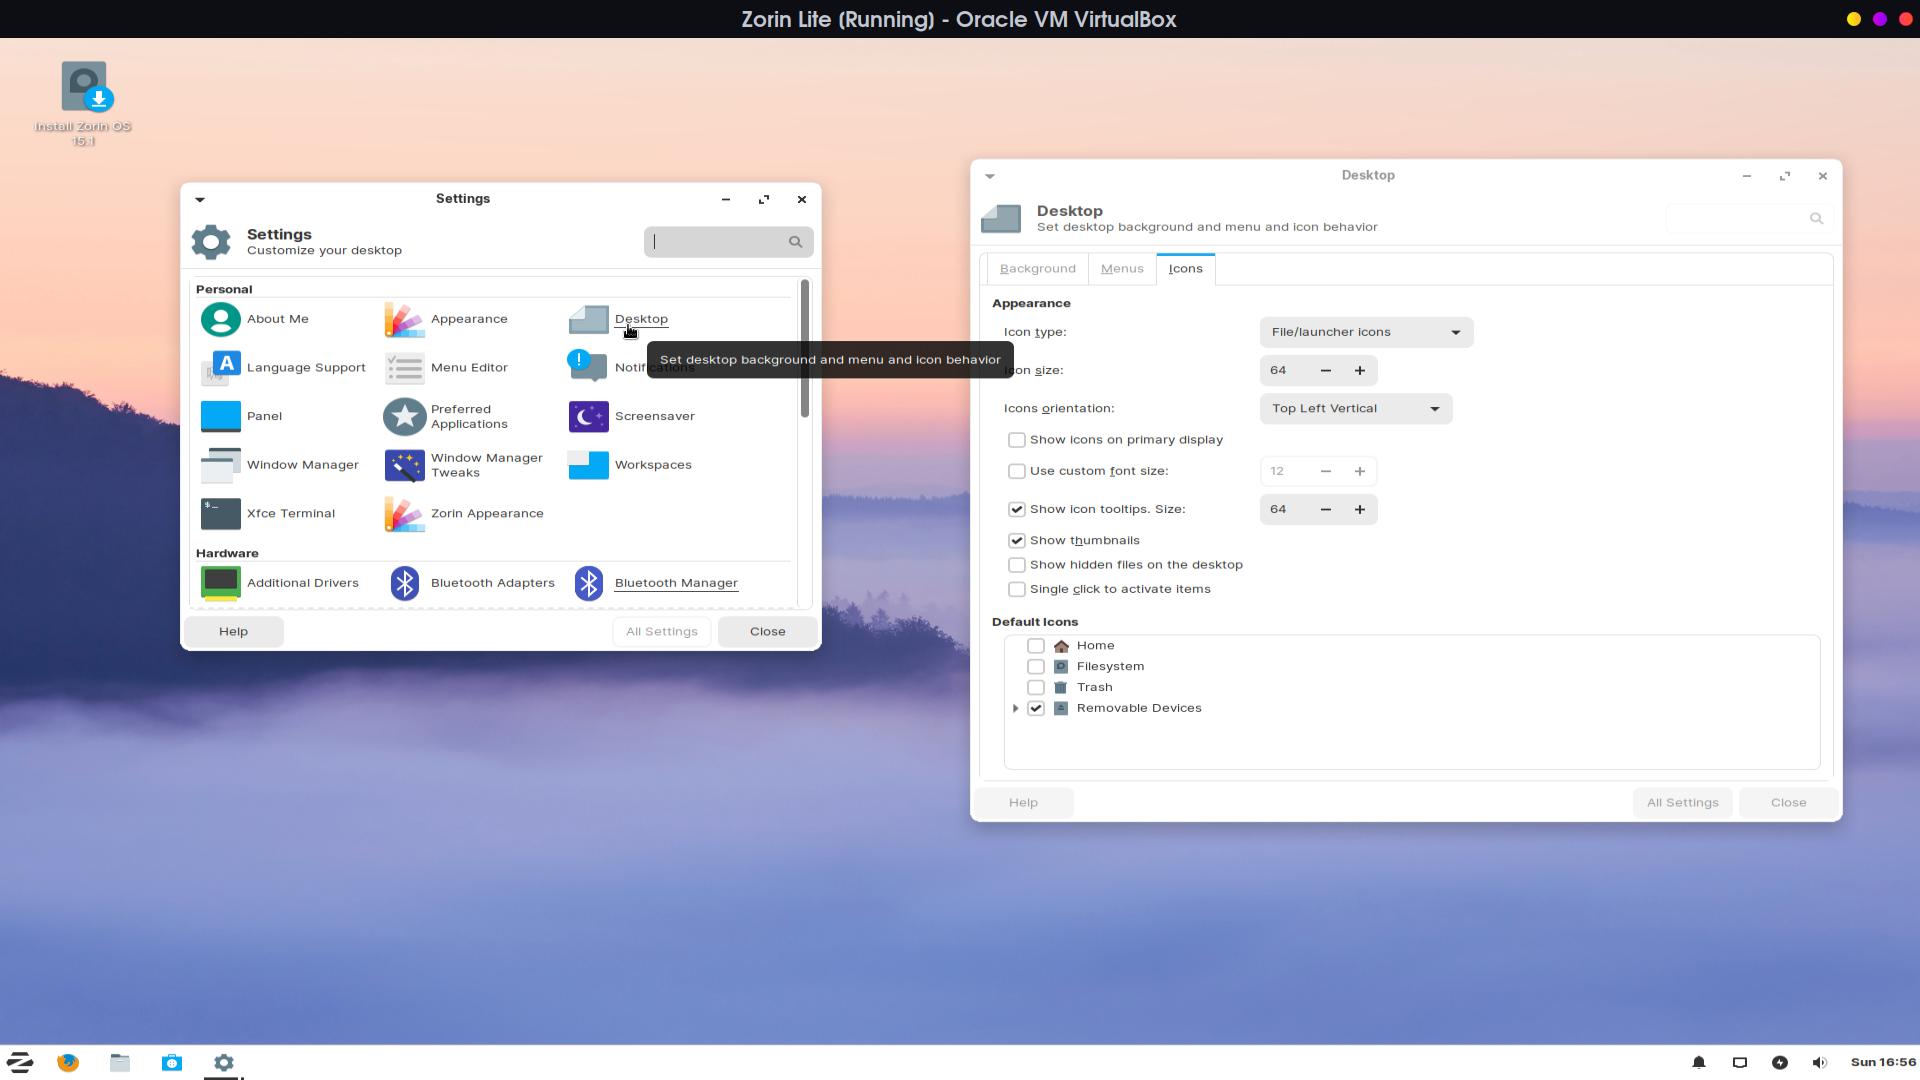This screenshot has height=1080, width=1920.
Task: Increase icon size using plus stepper
Action: pos(1360,369)
